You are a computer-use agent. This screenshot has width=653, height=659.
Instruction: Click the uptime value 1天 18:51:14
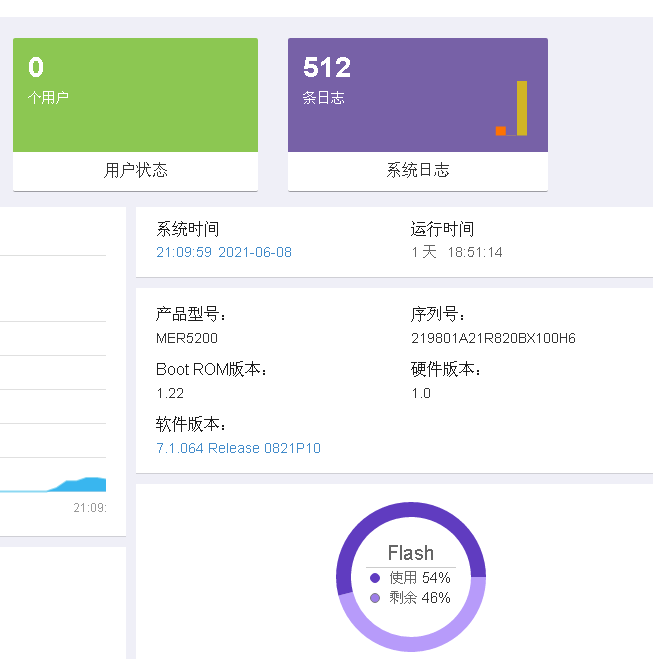click(457, 252)
